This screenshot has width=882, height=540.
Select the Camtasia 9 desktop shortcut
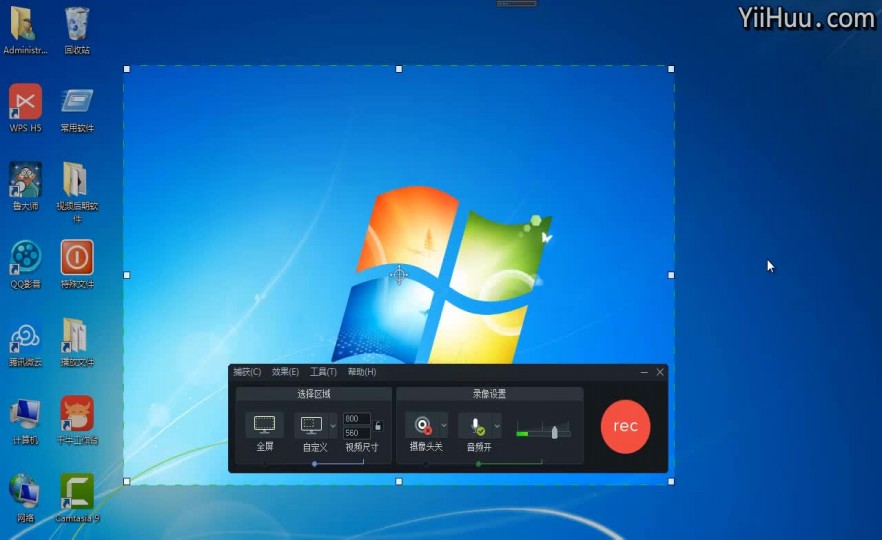77,498
